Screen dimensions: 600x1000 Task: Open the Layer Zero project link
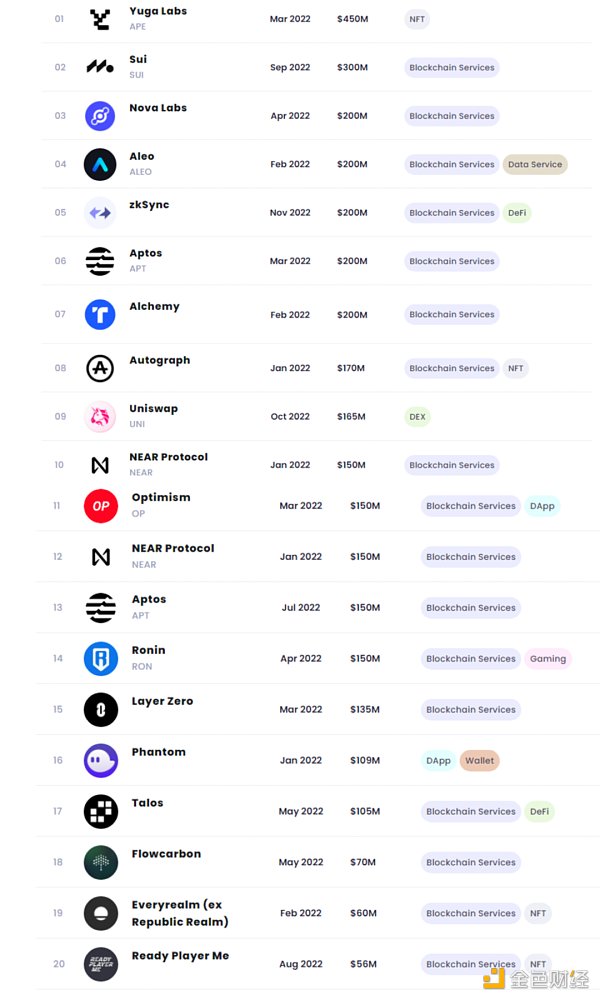point(162,702)
